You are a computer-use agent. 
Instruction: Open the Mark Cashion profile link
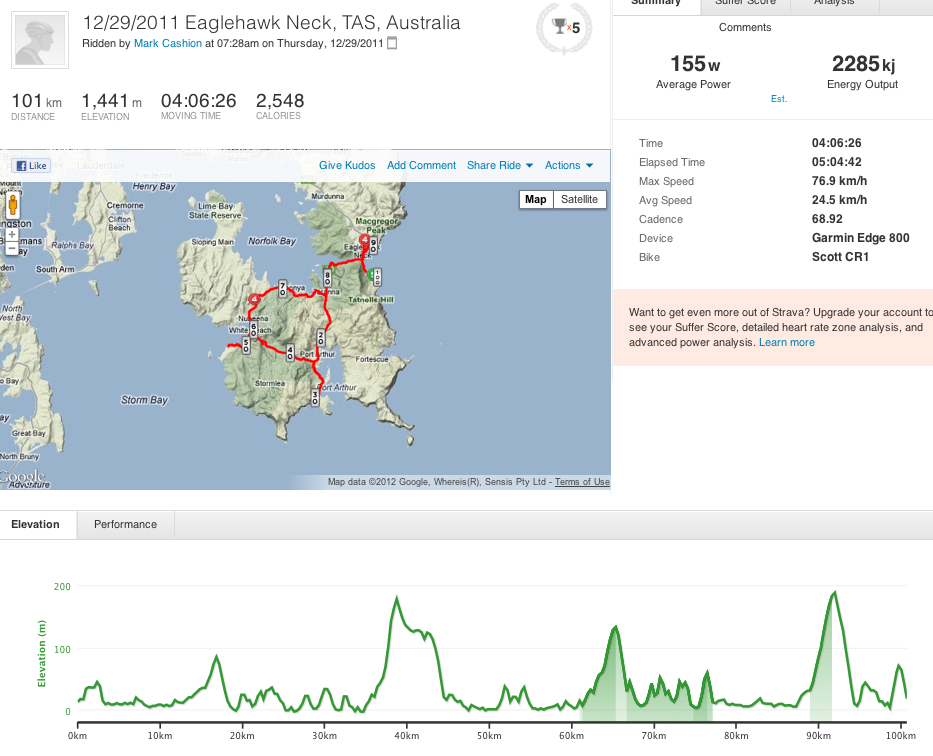coord(169,44)
